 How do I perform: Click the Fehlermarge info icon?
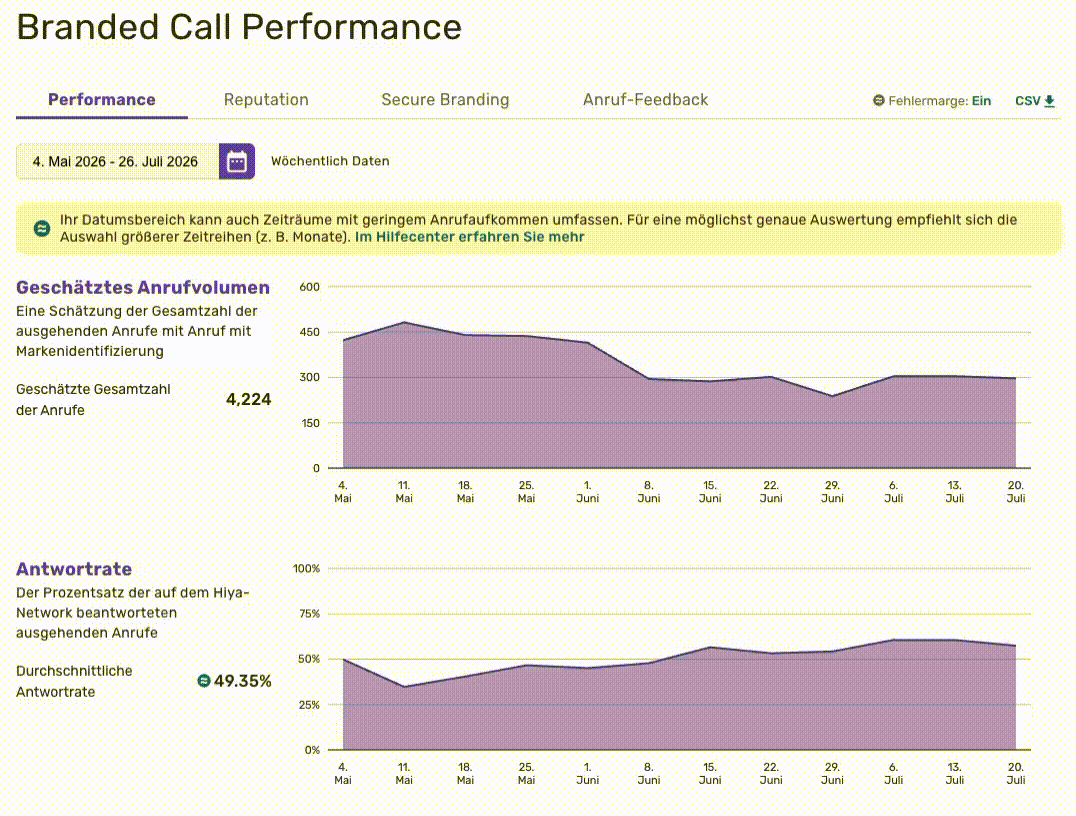tap(878, 101)
